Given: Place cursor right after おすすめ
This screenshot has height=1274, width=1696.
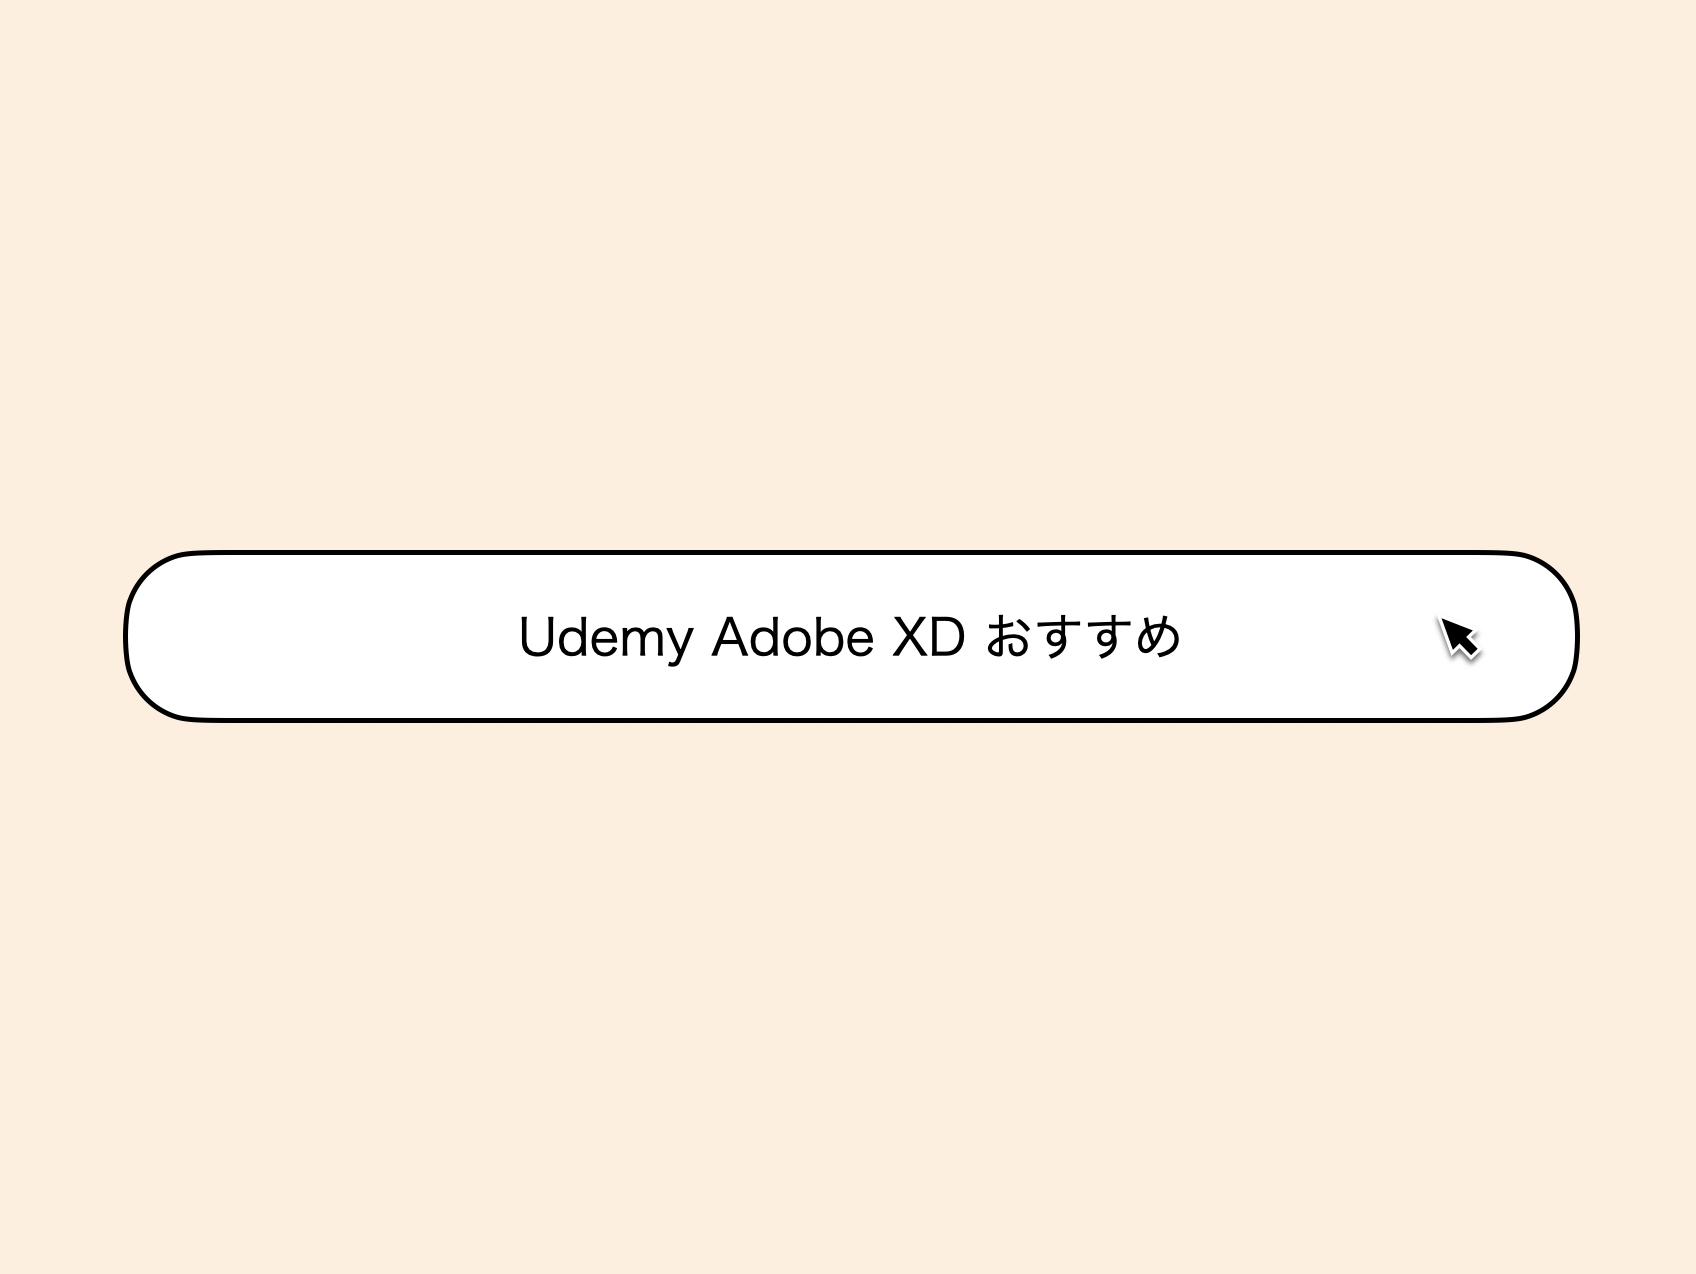Looking at the screenshot, I should 1184,637.
